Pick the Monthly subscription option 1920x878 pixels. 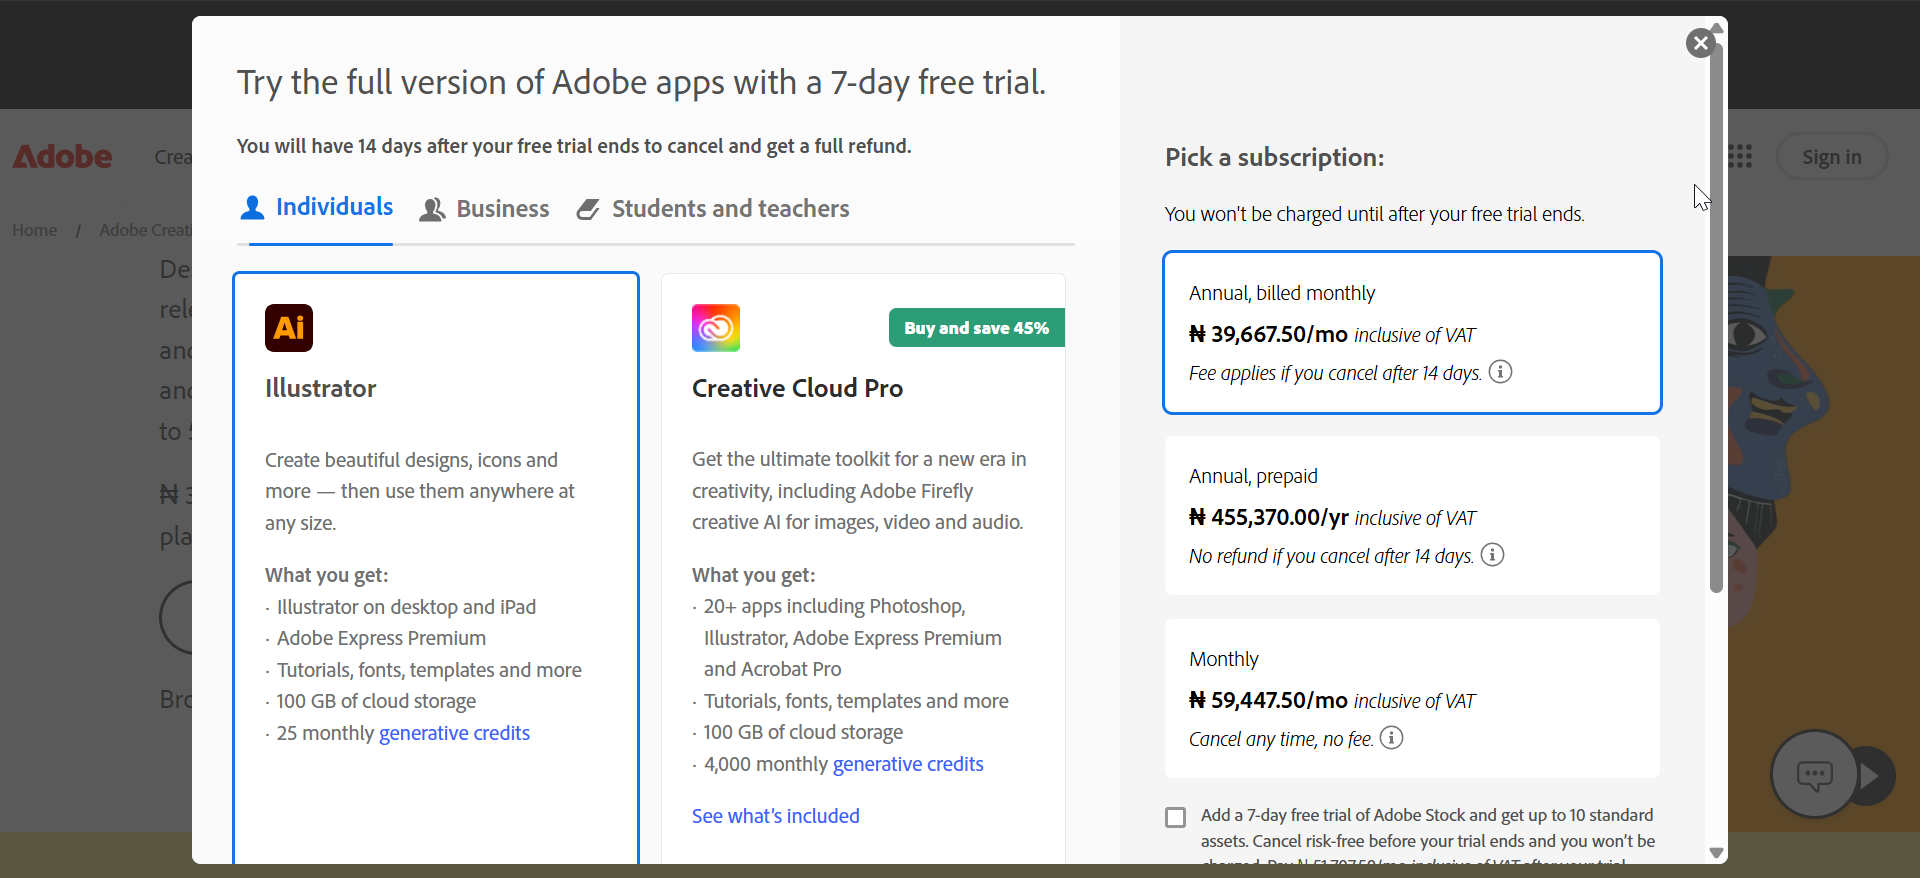click(x=1412, y=698)
